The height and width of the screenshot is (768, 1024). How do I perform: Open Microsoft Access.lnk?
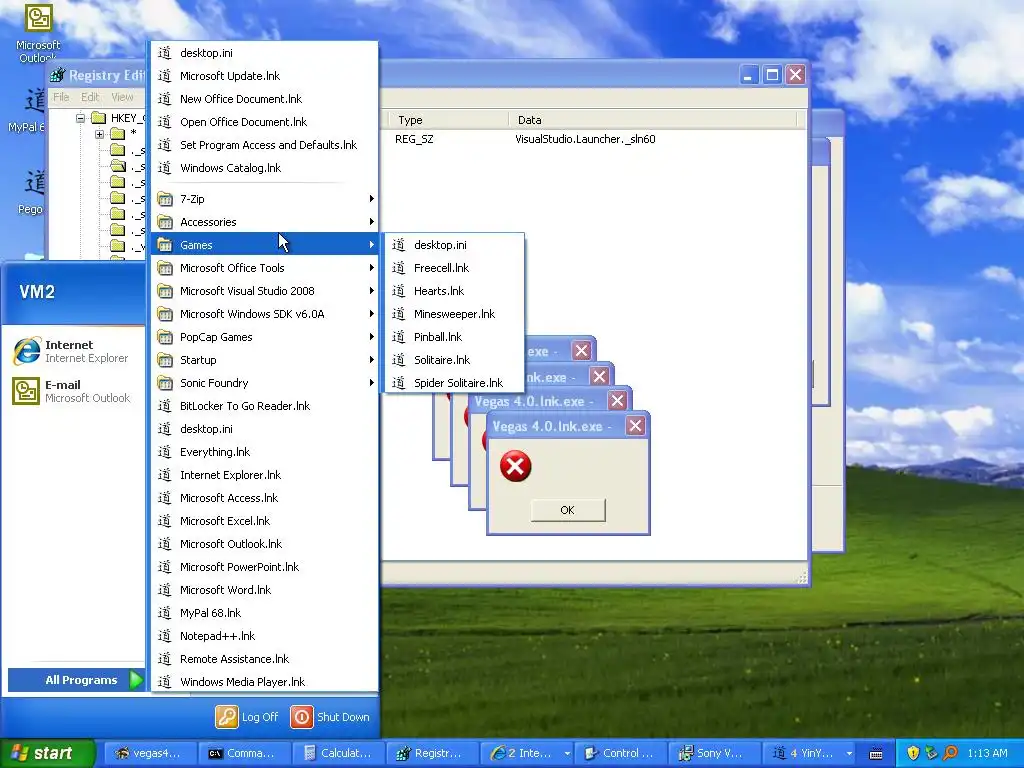pos(264,498)
